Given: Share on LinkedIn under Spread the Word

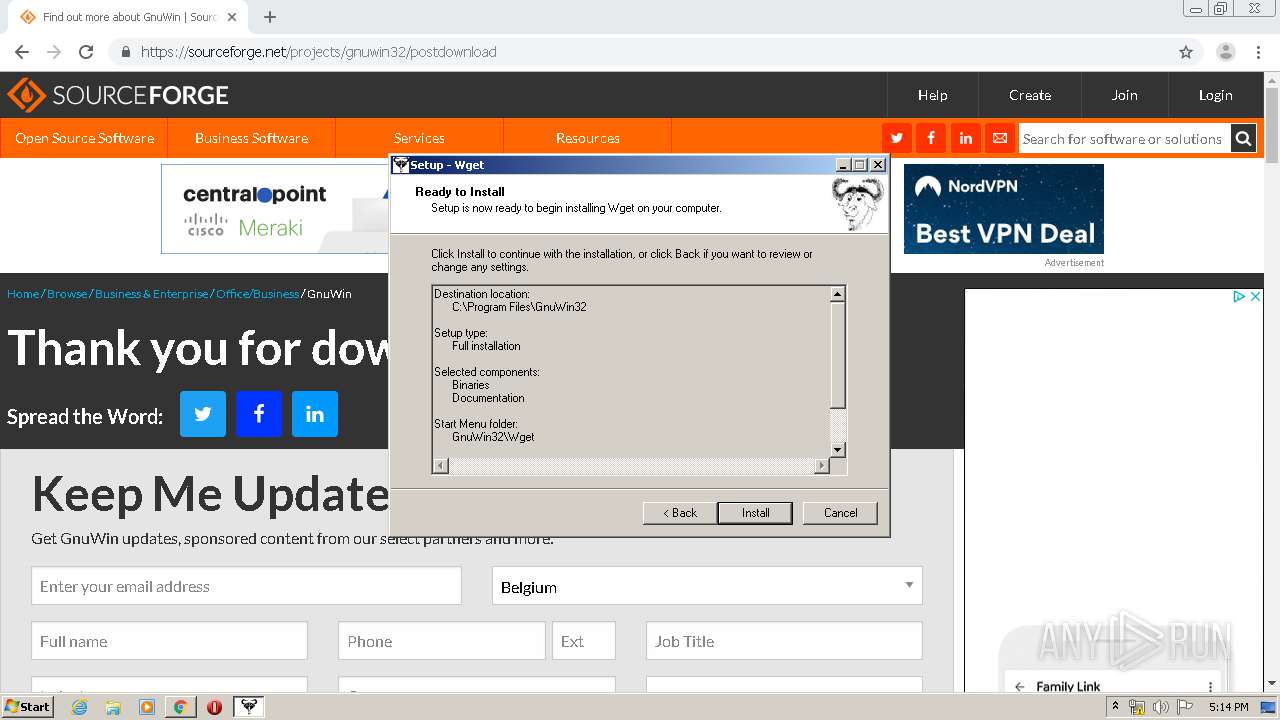Looking at the screenshot, I should (315, 414).
